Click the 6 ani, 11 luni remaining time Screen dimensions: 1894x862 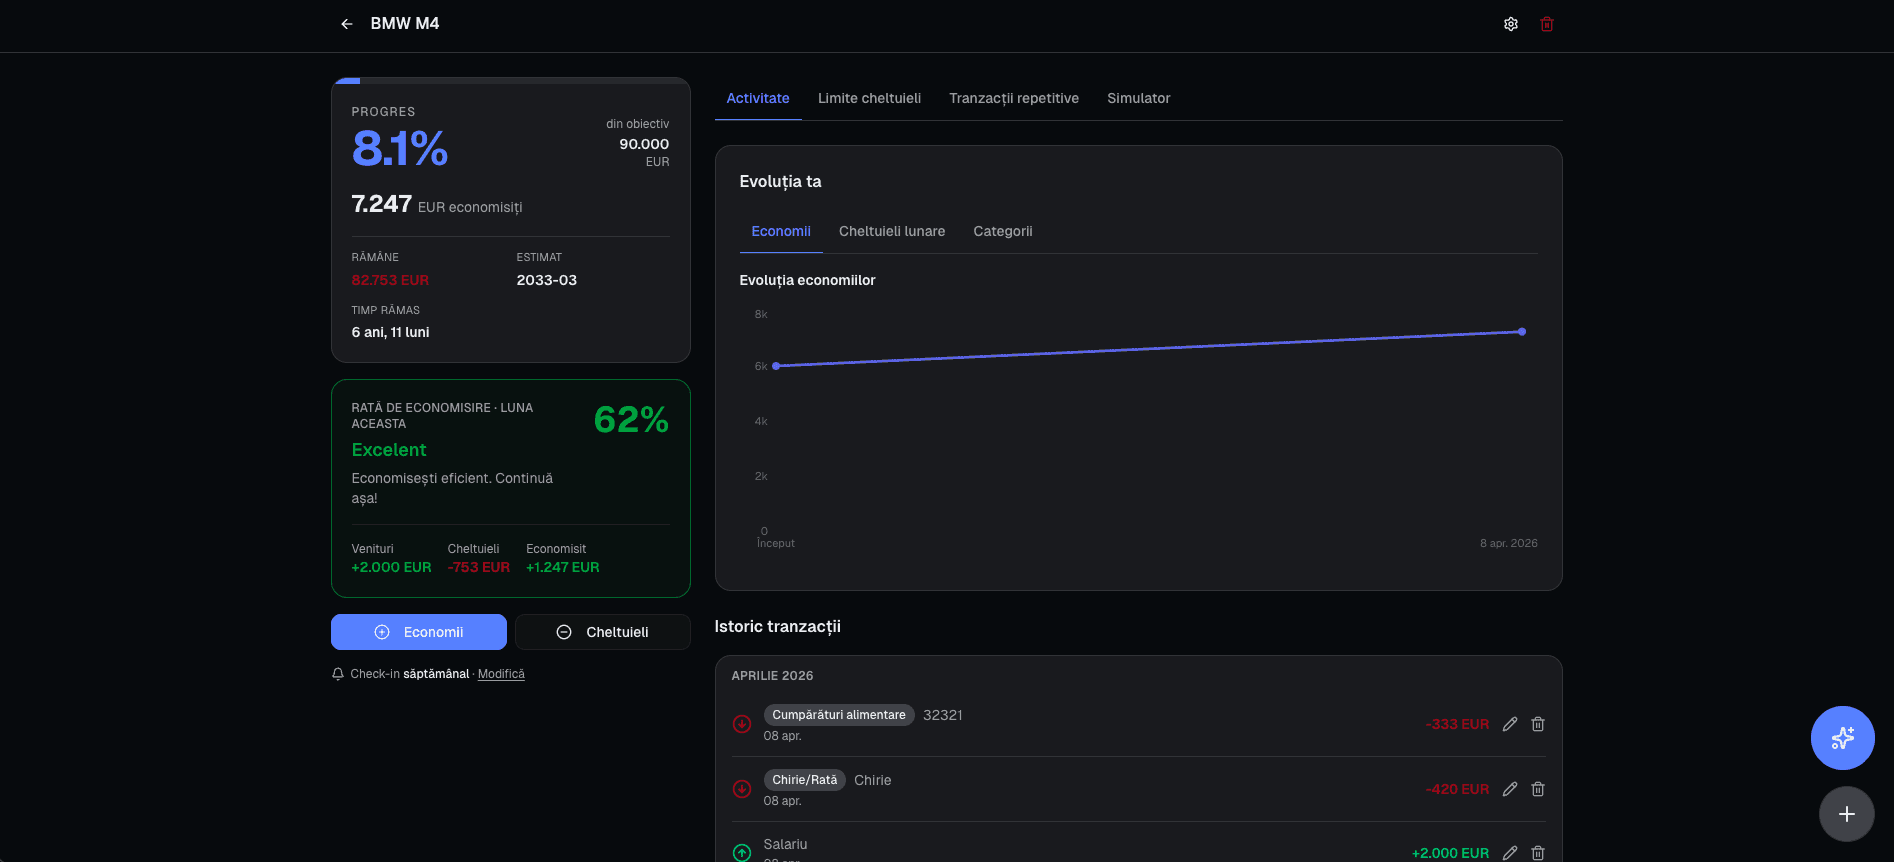point(391,332)
